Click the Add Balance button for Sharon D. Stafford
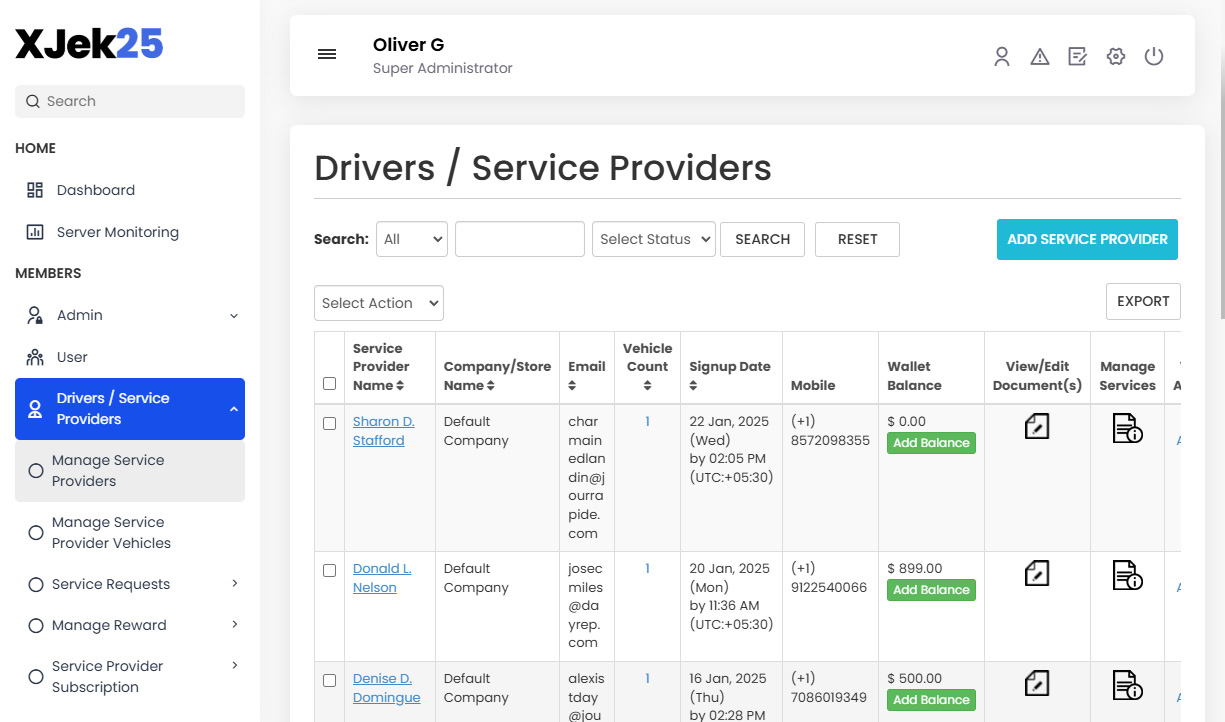This screenshot has width=1225, height=722. point(931,442)
